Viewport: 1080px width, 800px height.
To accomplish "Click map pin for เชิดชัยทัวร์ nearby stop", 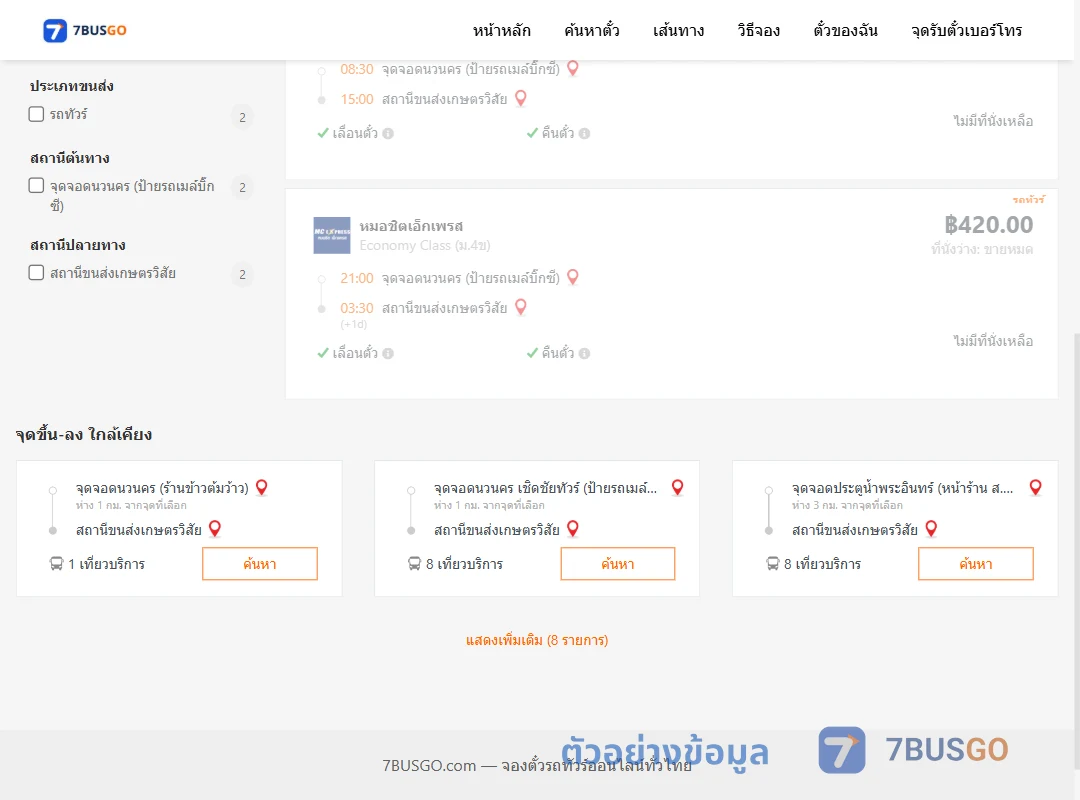I will coord(678,488).
